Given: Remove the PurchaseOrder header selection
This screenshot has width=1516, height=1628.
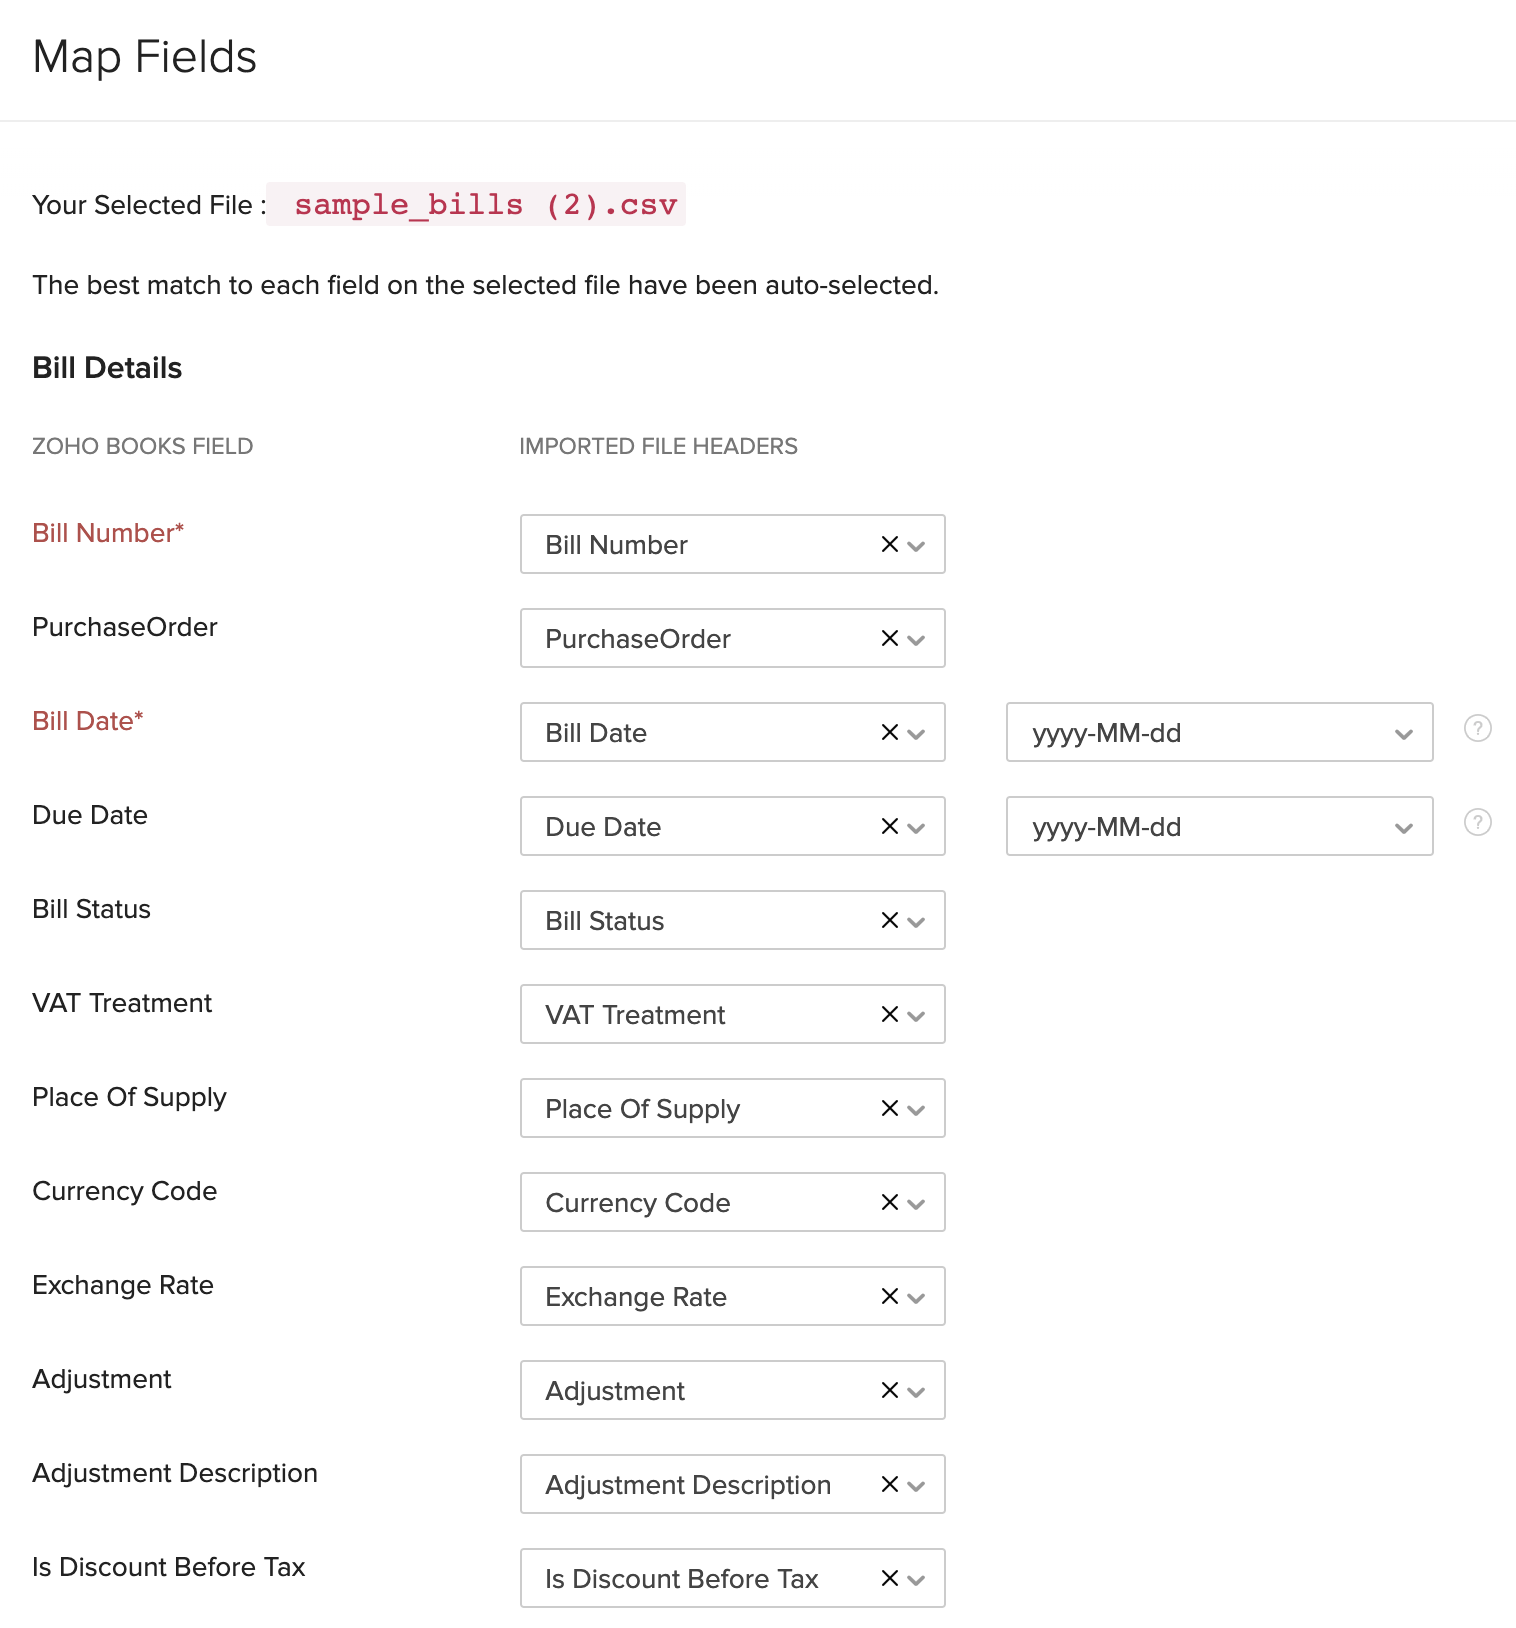Looking at the screenshot, I should pyautogui.click(x=889, y=638).
